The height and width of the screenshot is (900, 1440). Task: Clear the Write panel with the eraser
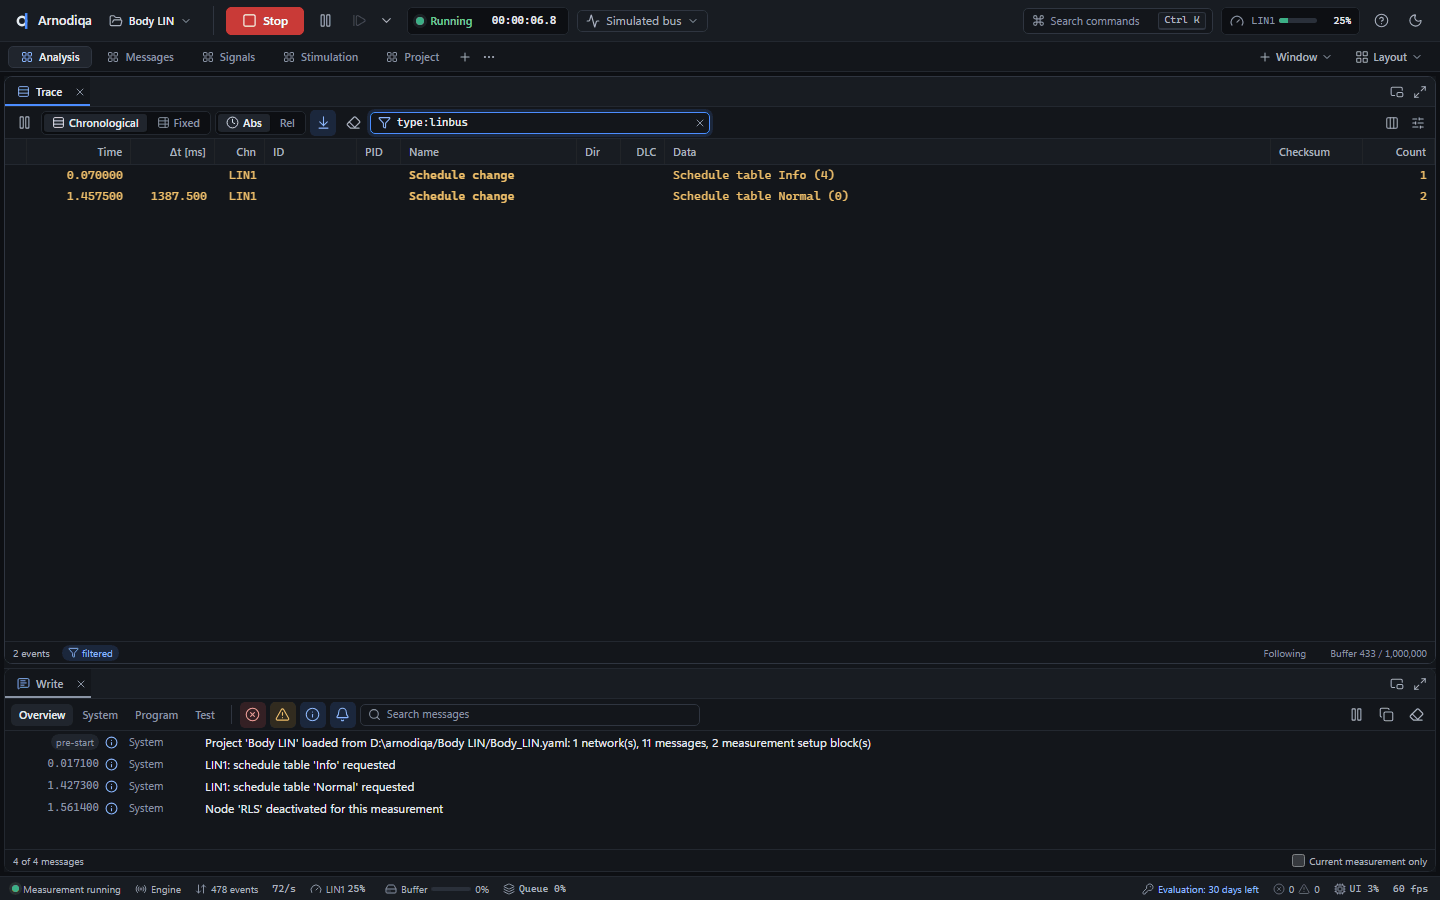[1416, 715]
